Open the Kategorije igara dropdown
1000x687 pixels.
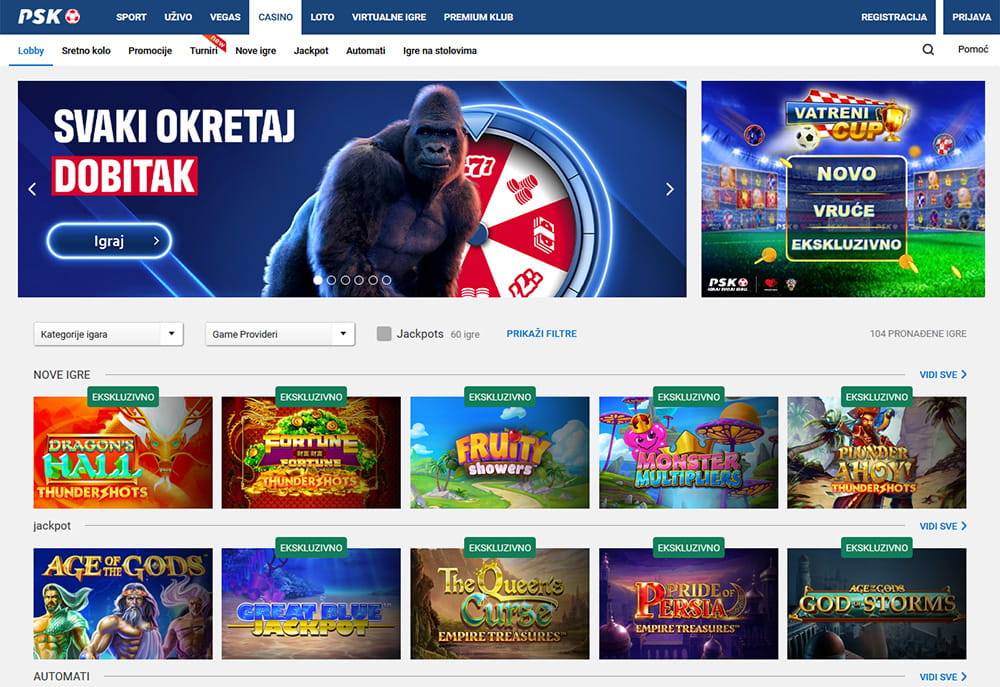pyautogui.click(x=108, y=334)
